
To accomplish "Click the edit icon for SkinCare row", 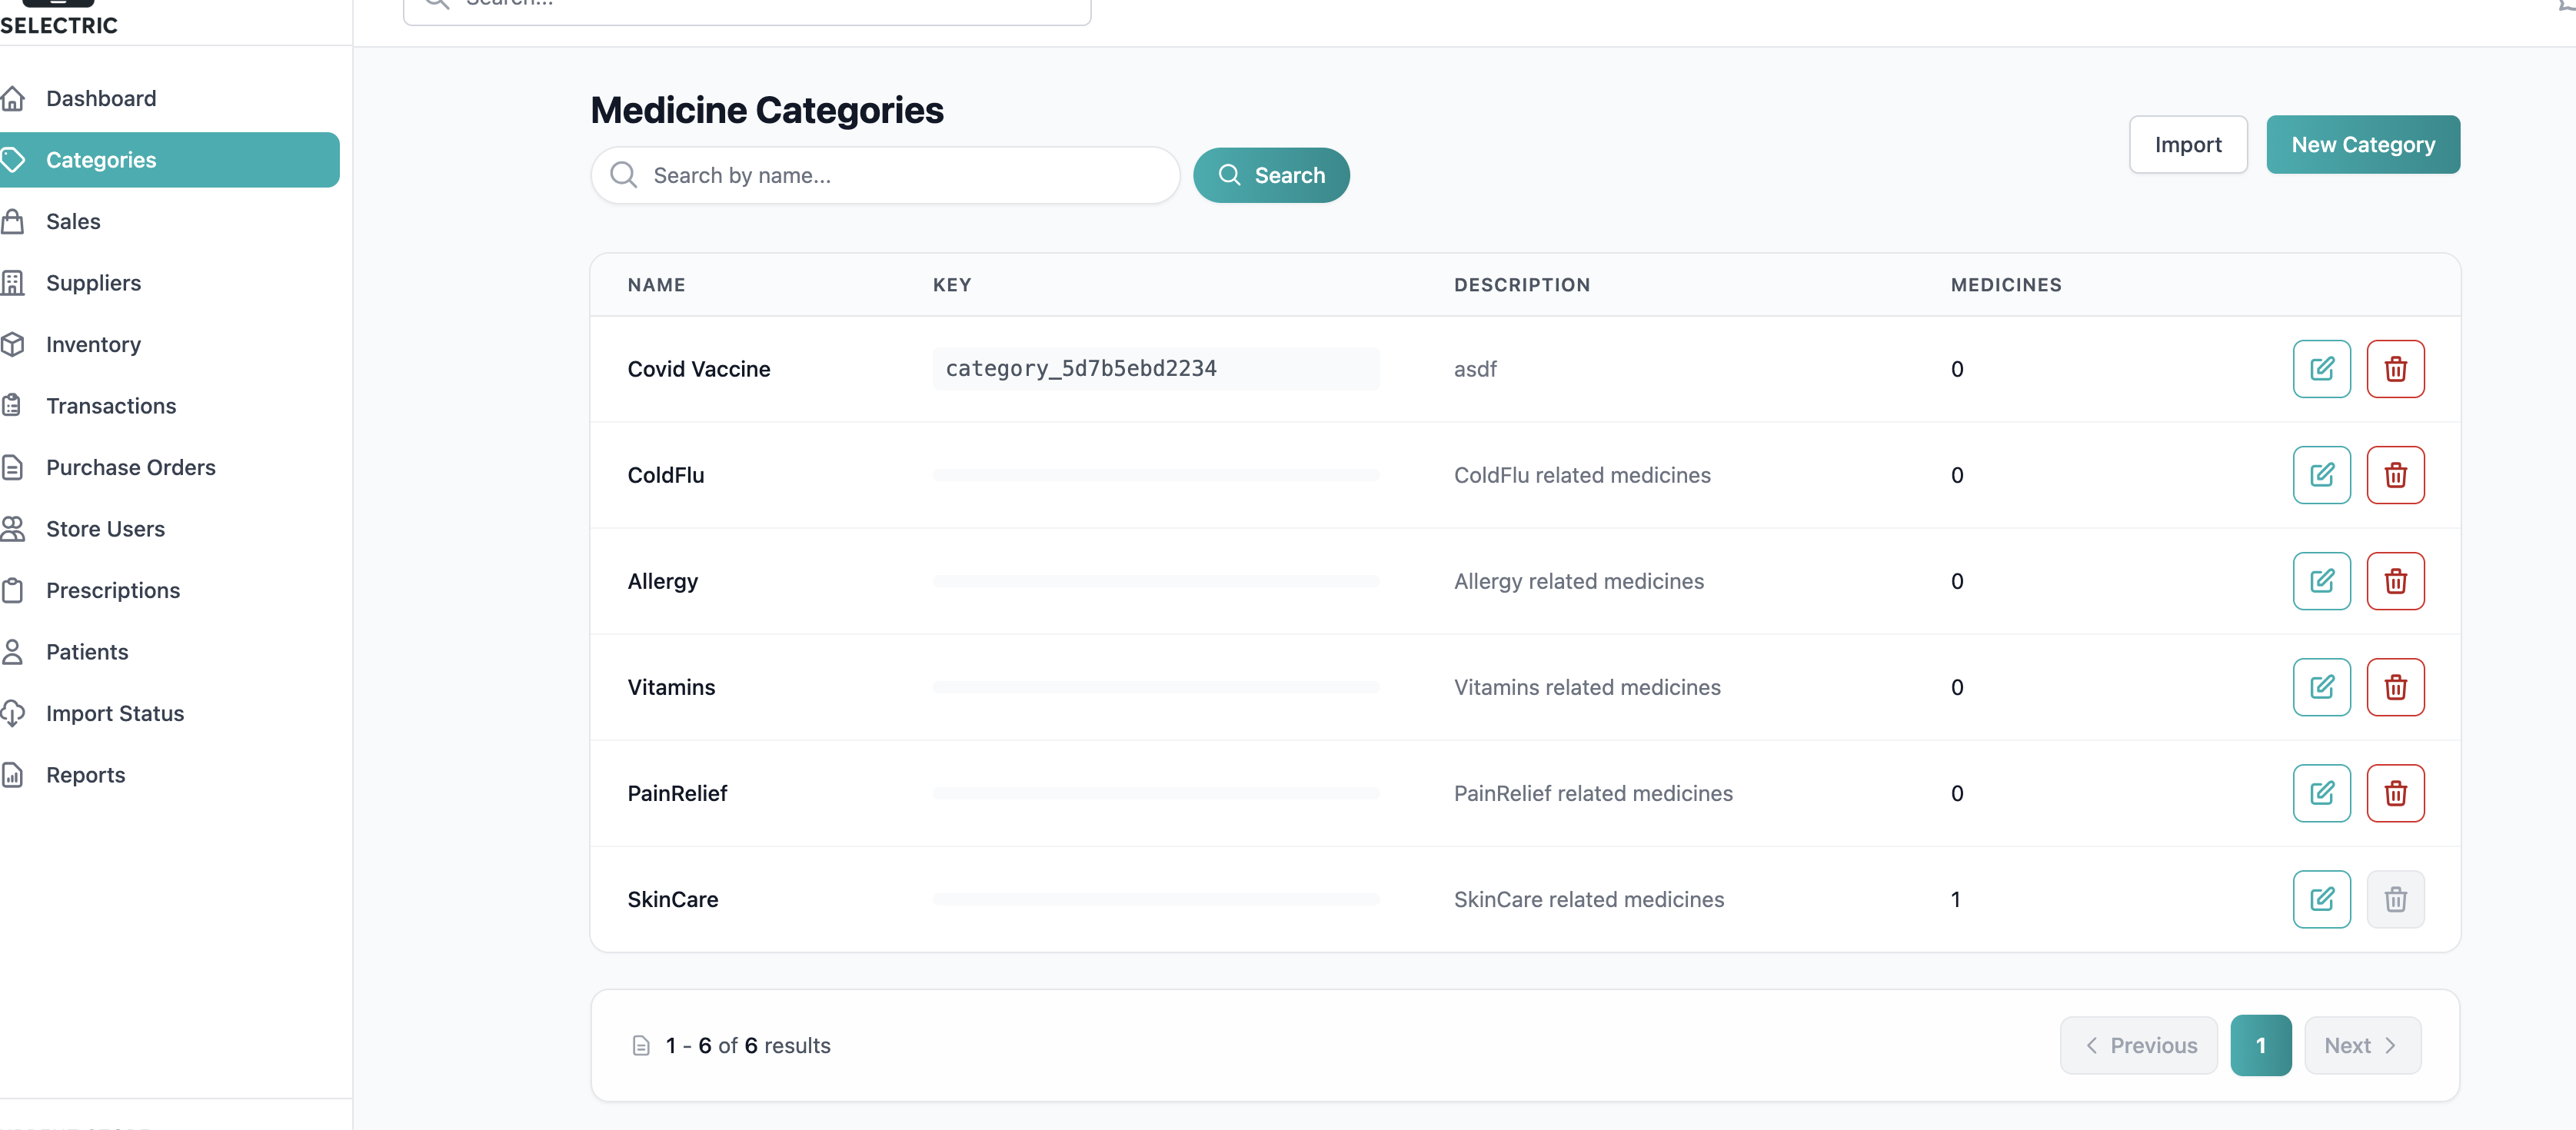I will tap(2321, 899).
